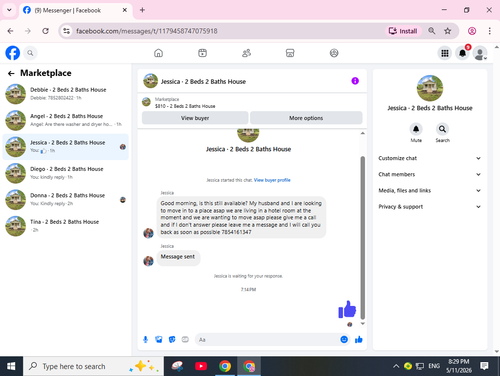Viewport: 500px width, 376px height.
Task: Navigate back in Chrome
Action: click(x=11, y=31)
